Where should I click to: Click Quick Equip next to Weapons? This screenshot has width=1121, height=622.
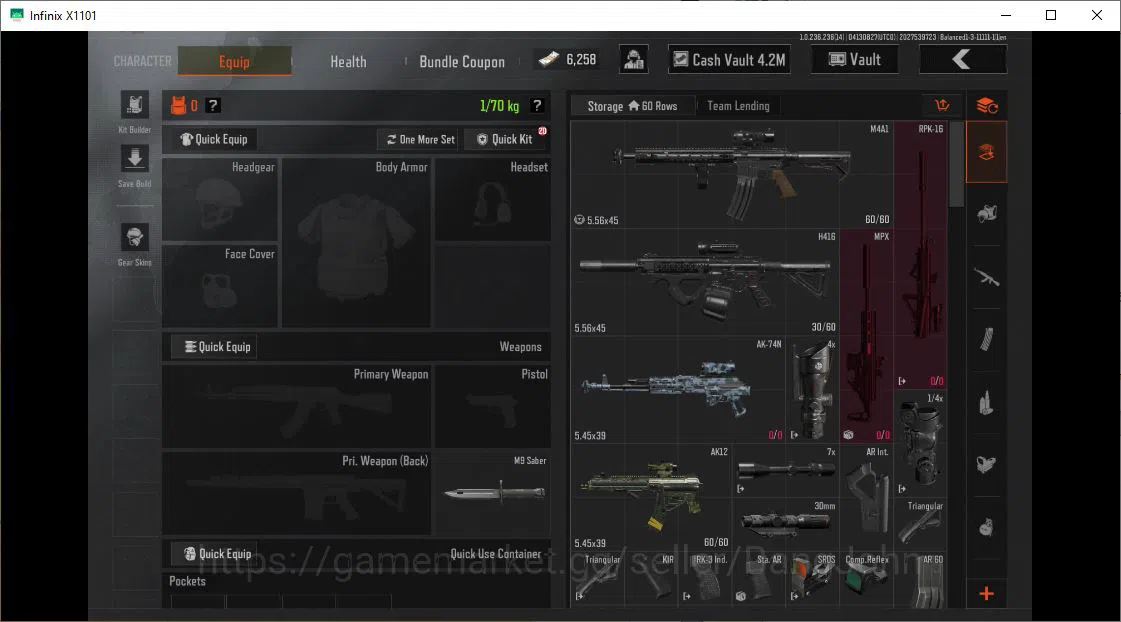pyautogui.click(x=214, y=347)
